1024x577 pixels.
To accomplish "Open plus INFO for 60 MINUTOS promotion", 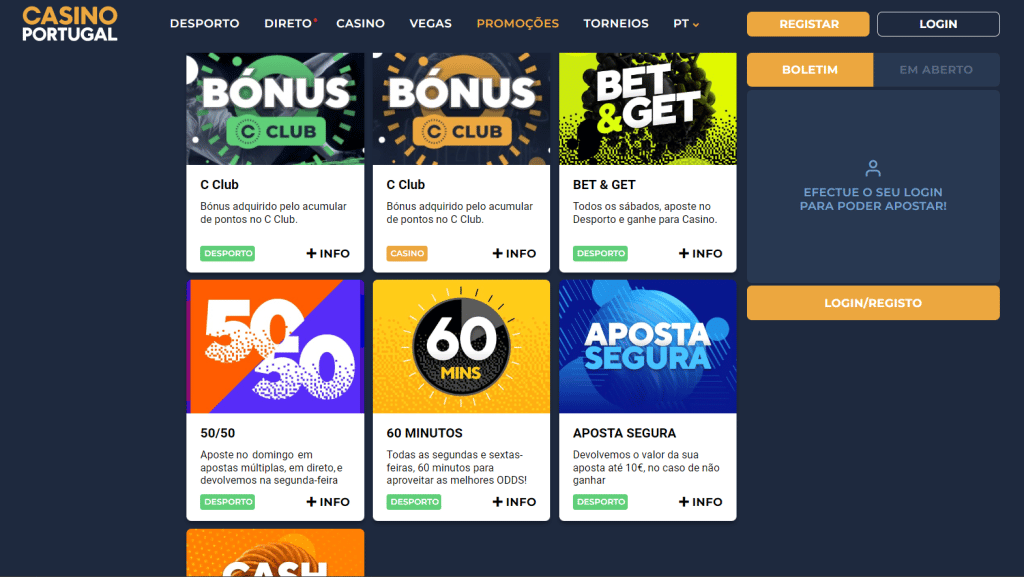I will (514, 502).
